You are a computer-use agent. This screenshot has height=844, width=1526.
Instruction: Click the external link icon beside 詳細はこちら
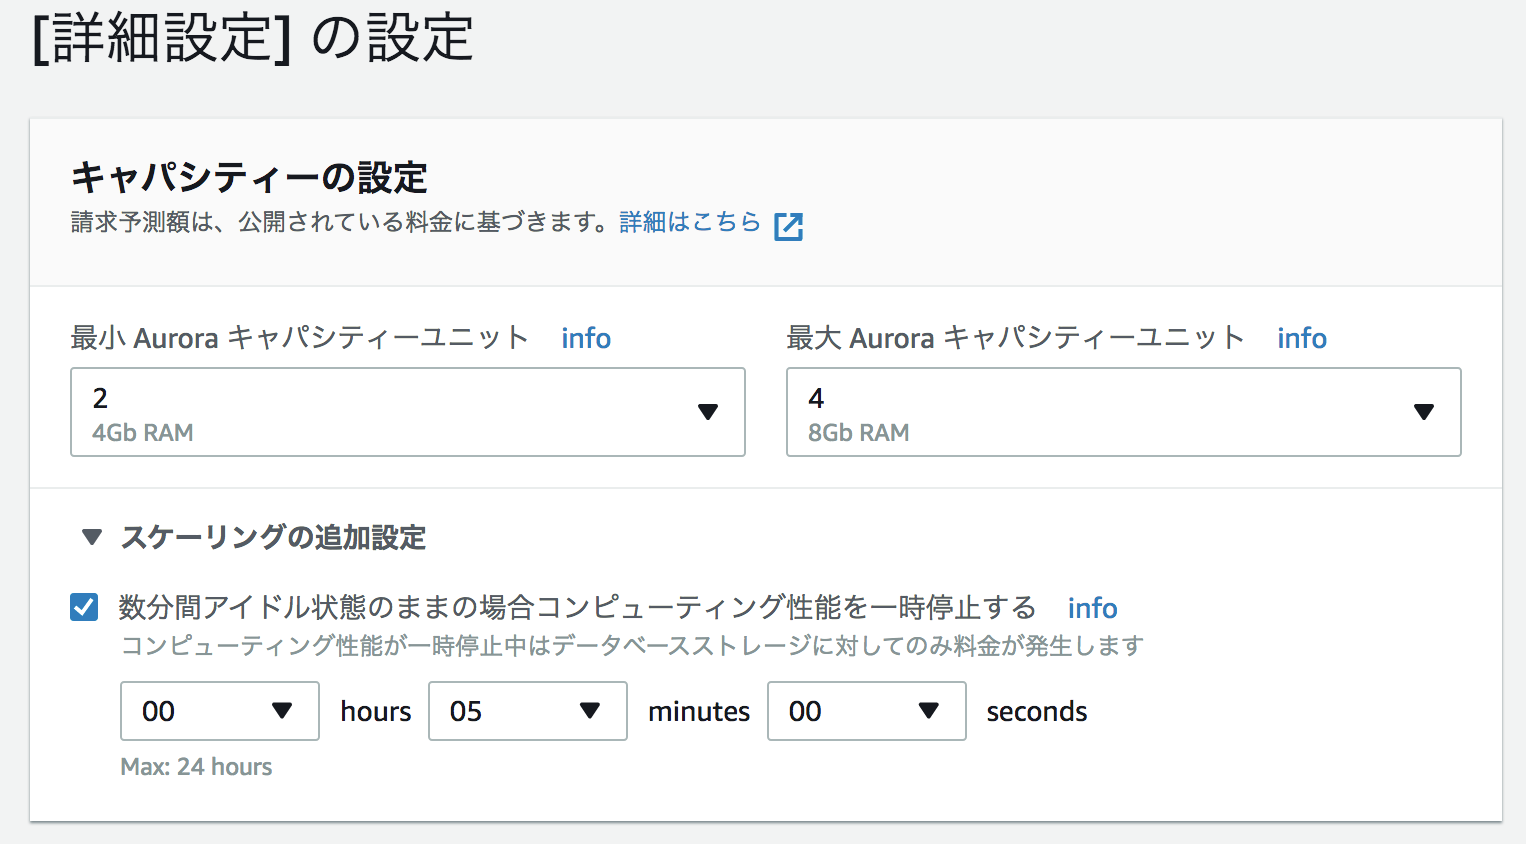tap(789, 226)
